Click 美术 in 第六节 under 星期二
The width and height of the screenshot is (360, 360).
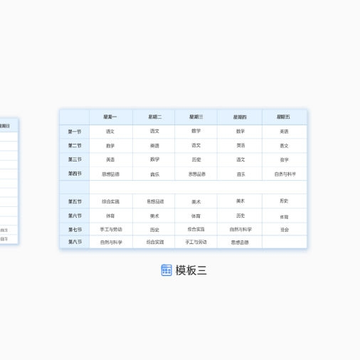(x=155, y=216)
